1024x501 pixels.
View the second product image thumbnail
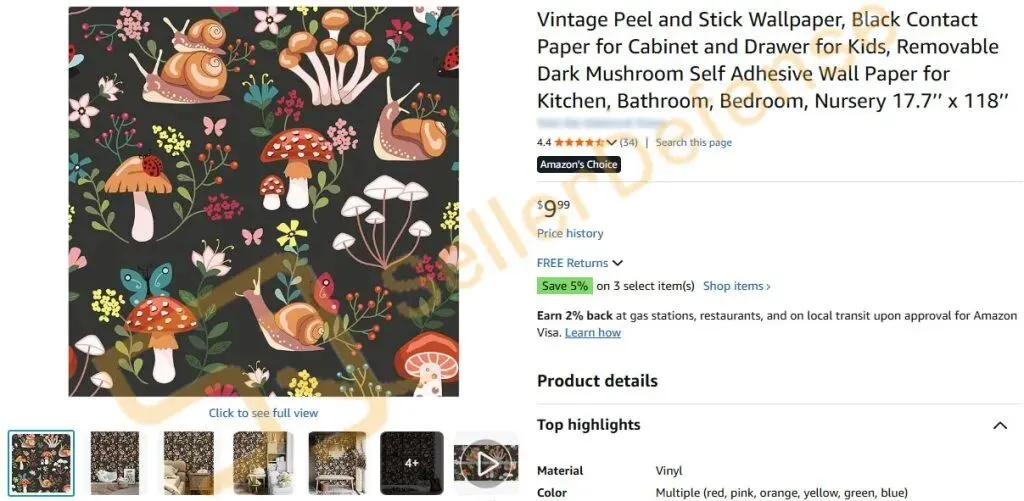(116, 463)
